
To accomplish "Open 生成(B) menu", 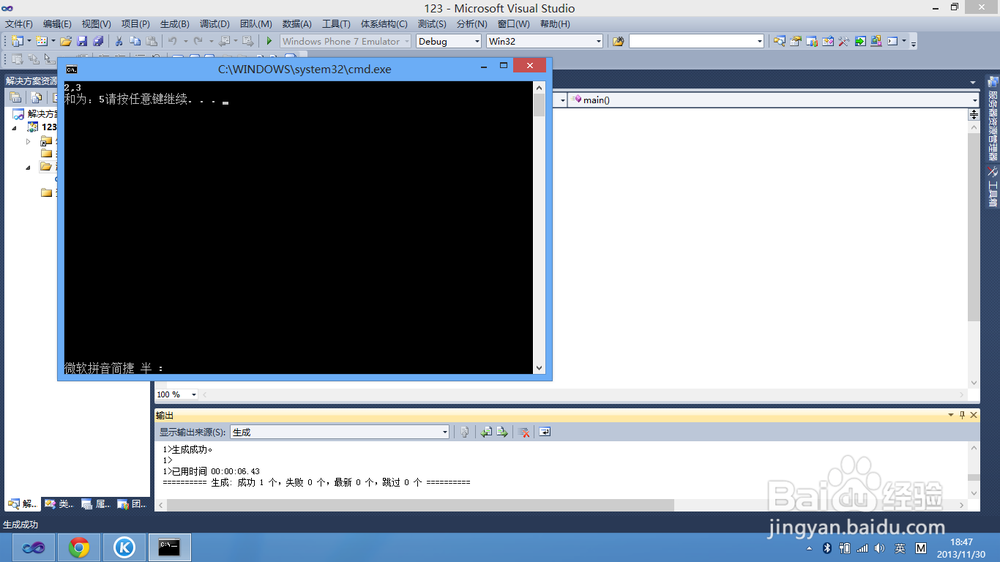I will (175, 24).
